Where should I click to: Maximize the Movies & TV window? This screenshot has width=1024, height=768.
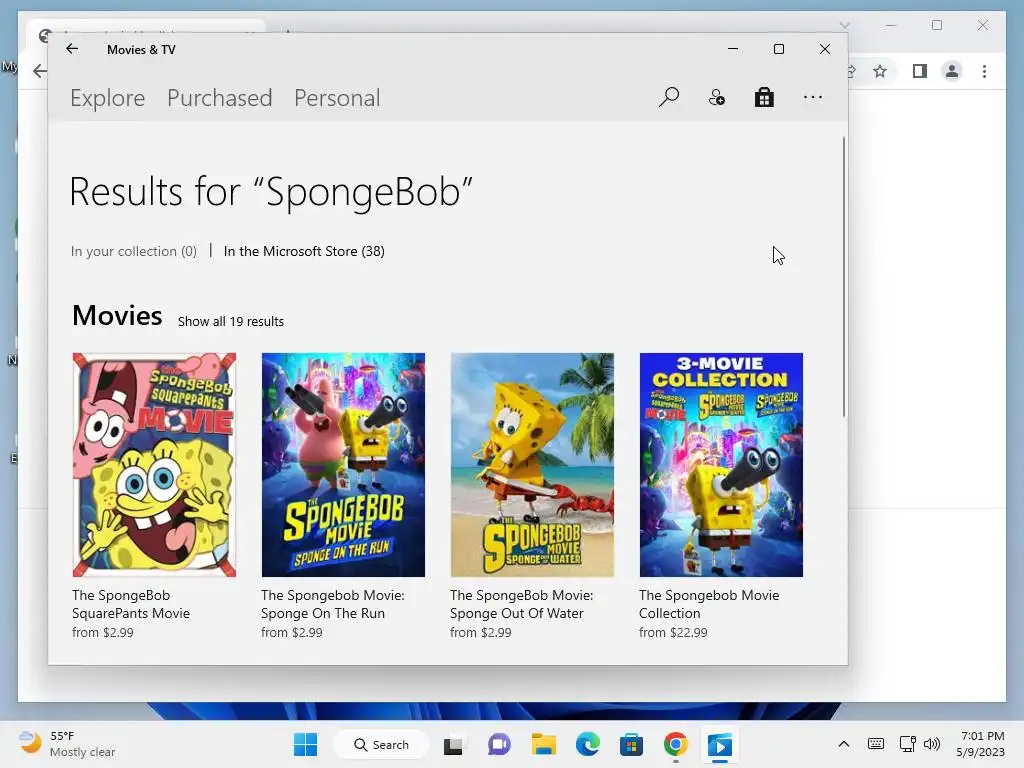pos(778,49)
